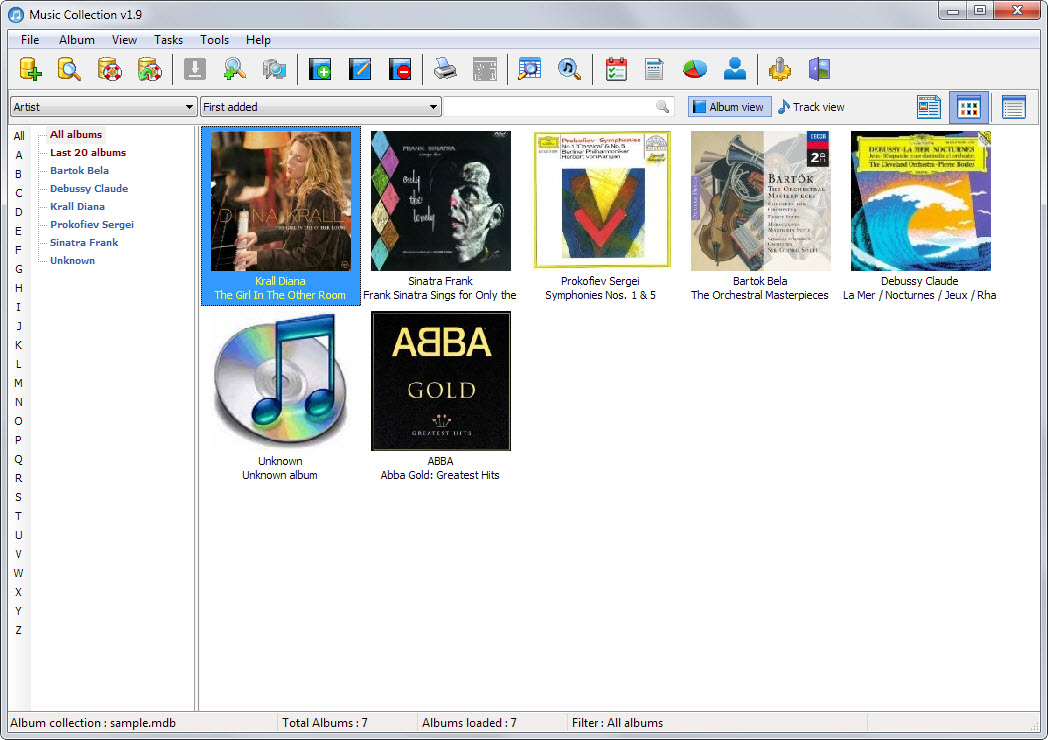Click the open database magnifier icon
The height and width of the screenshot is (740, 1048).
[x=70, y=69]
